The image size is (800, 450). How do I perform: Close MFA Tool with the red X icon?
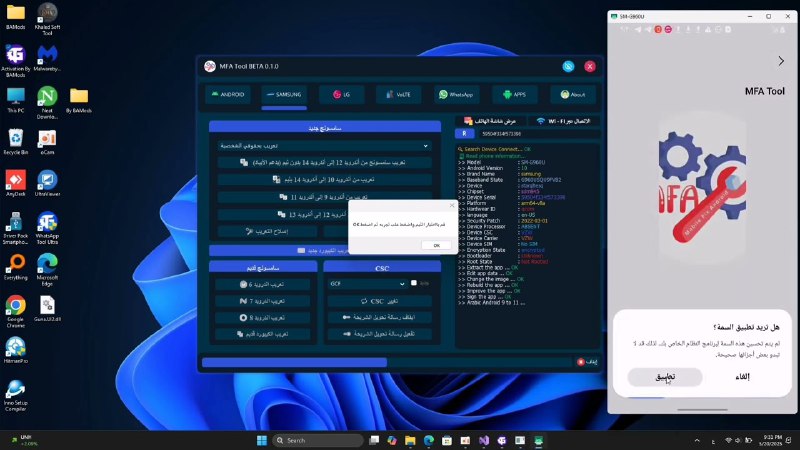(x=590, y=66)
